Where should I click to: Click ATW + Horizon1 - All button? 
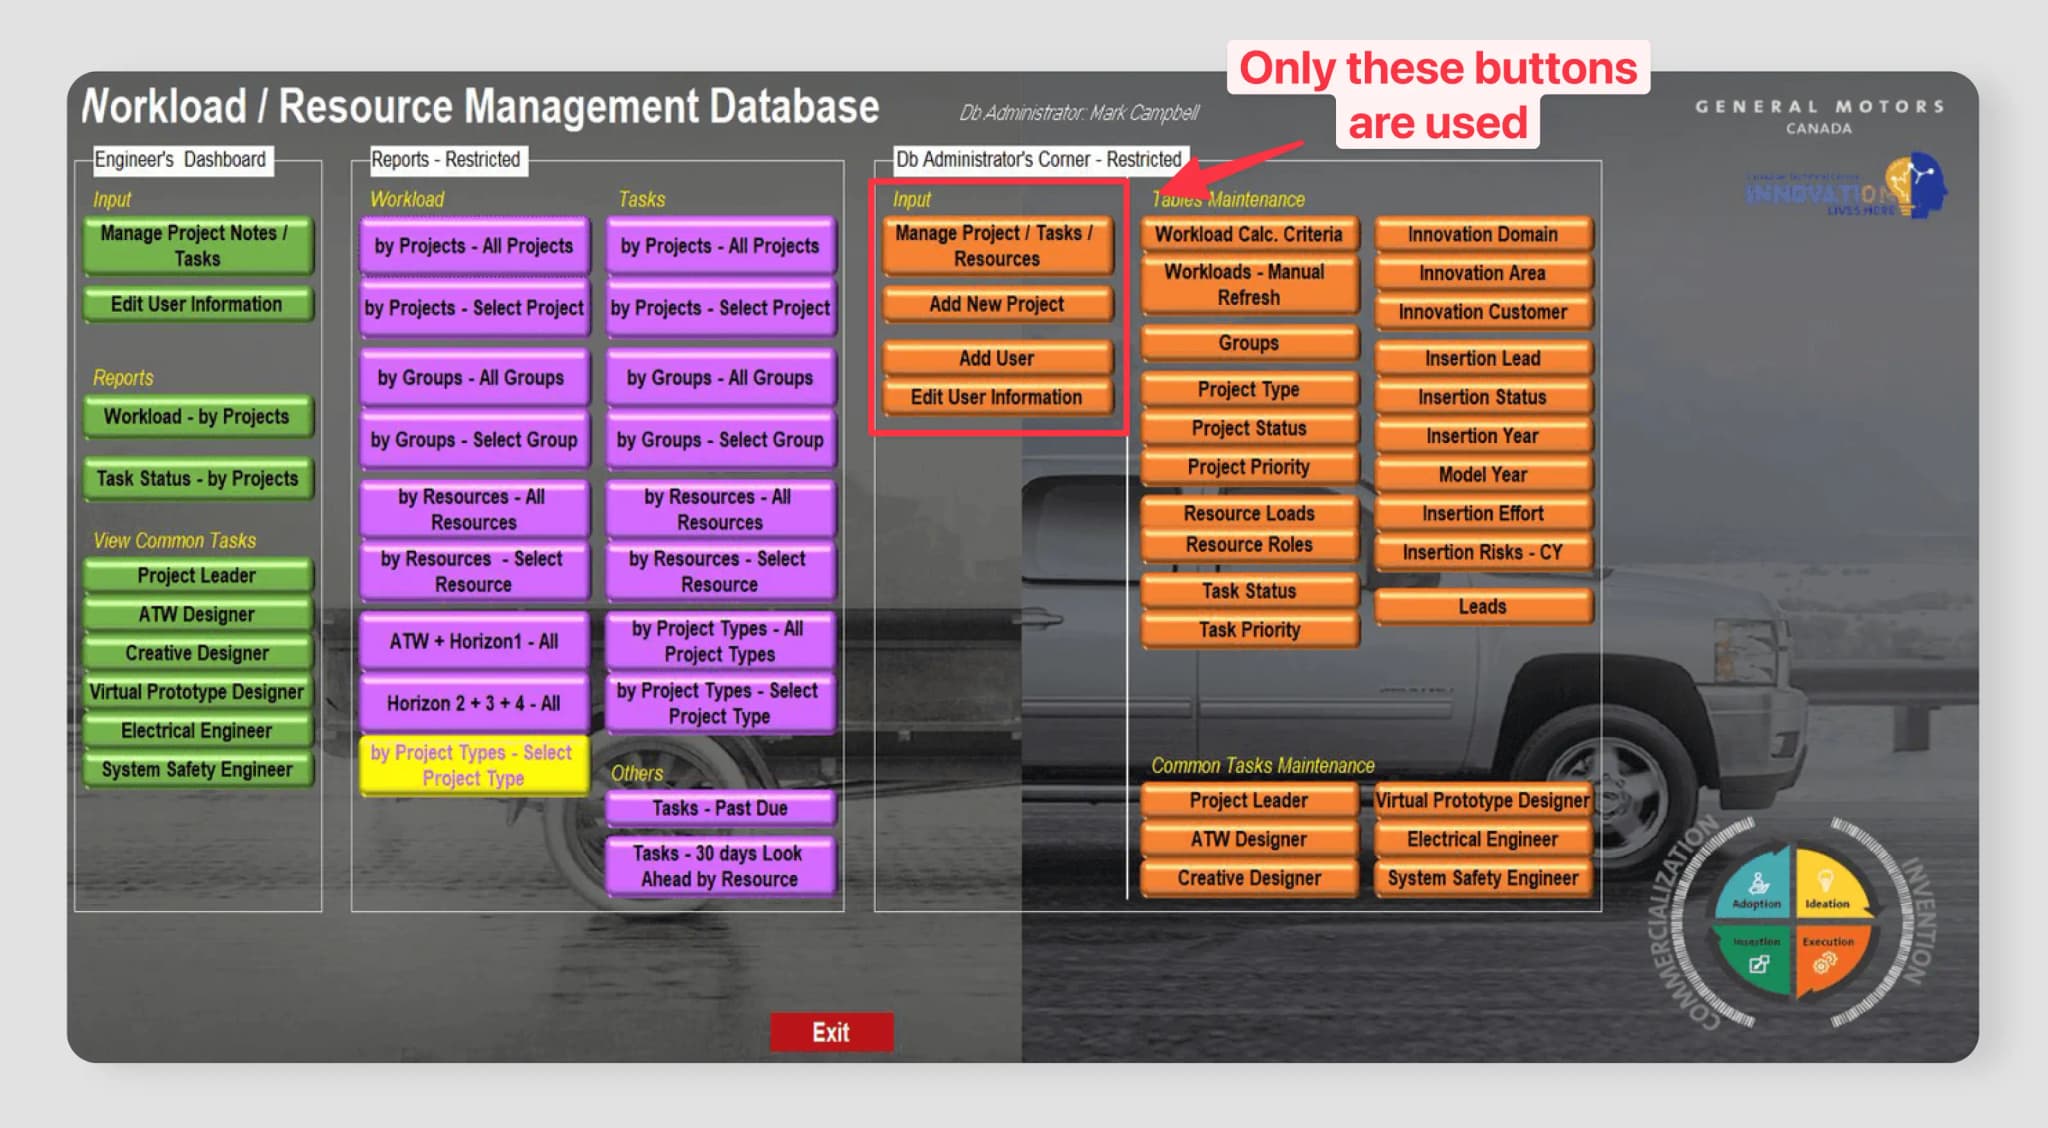point(474,641)
